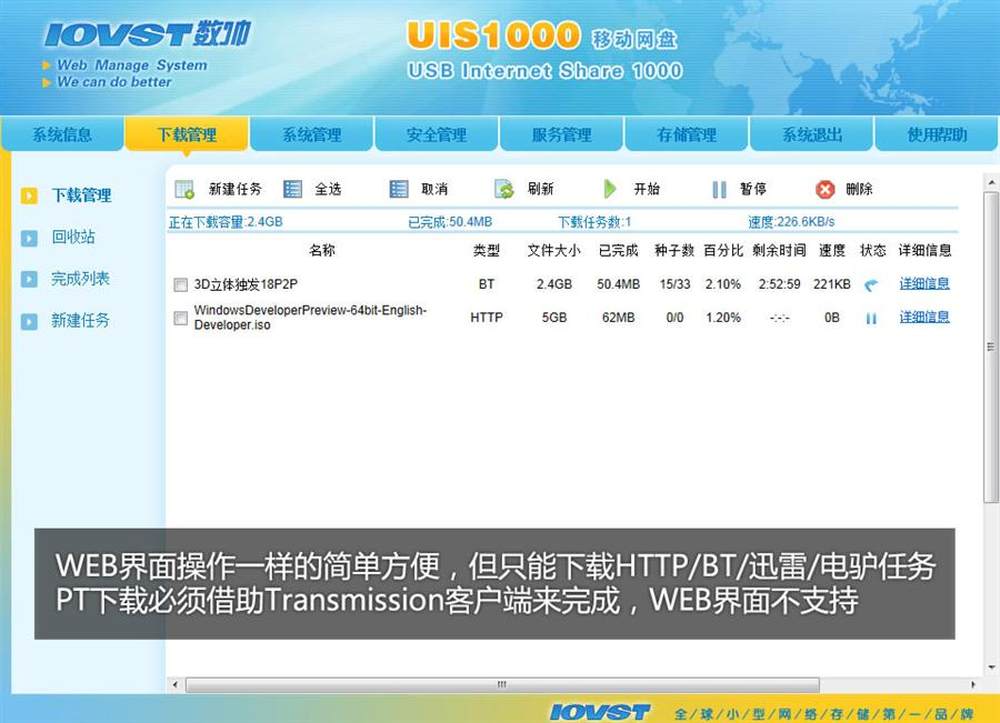
Task: Click the downloading status icon for 3D立体独发18P2P
Action: click(871, 284)
